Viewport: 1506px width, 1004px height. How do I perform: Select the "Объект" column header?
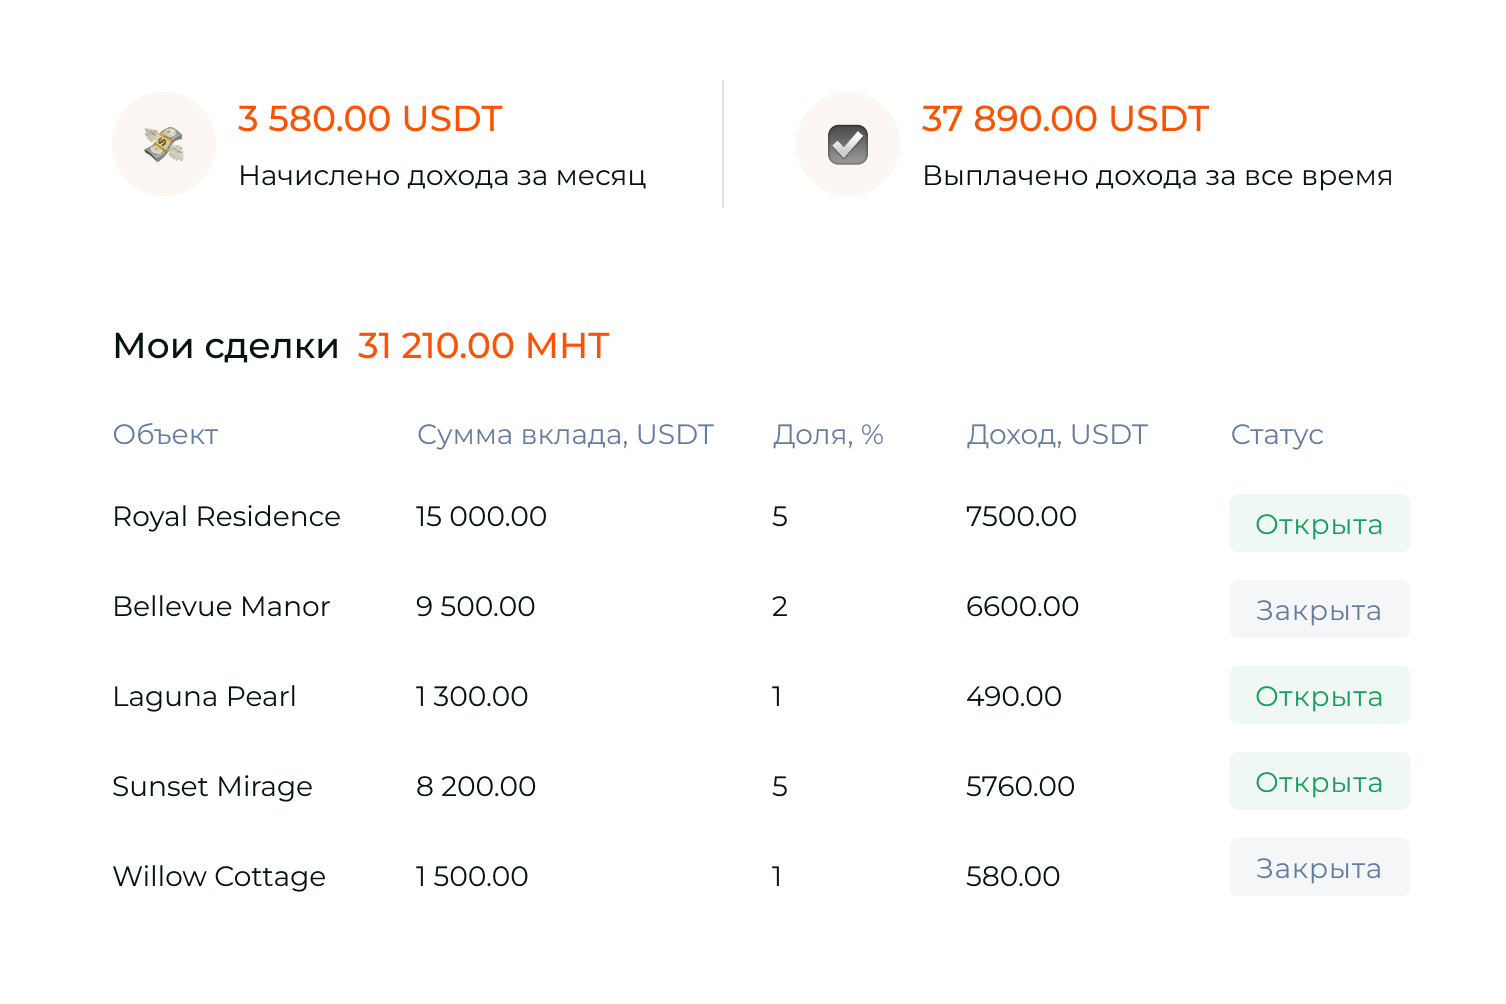tap(165, 434)
